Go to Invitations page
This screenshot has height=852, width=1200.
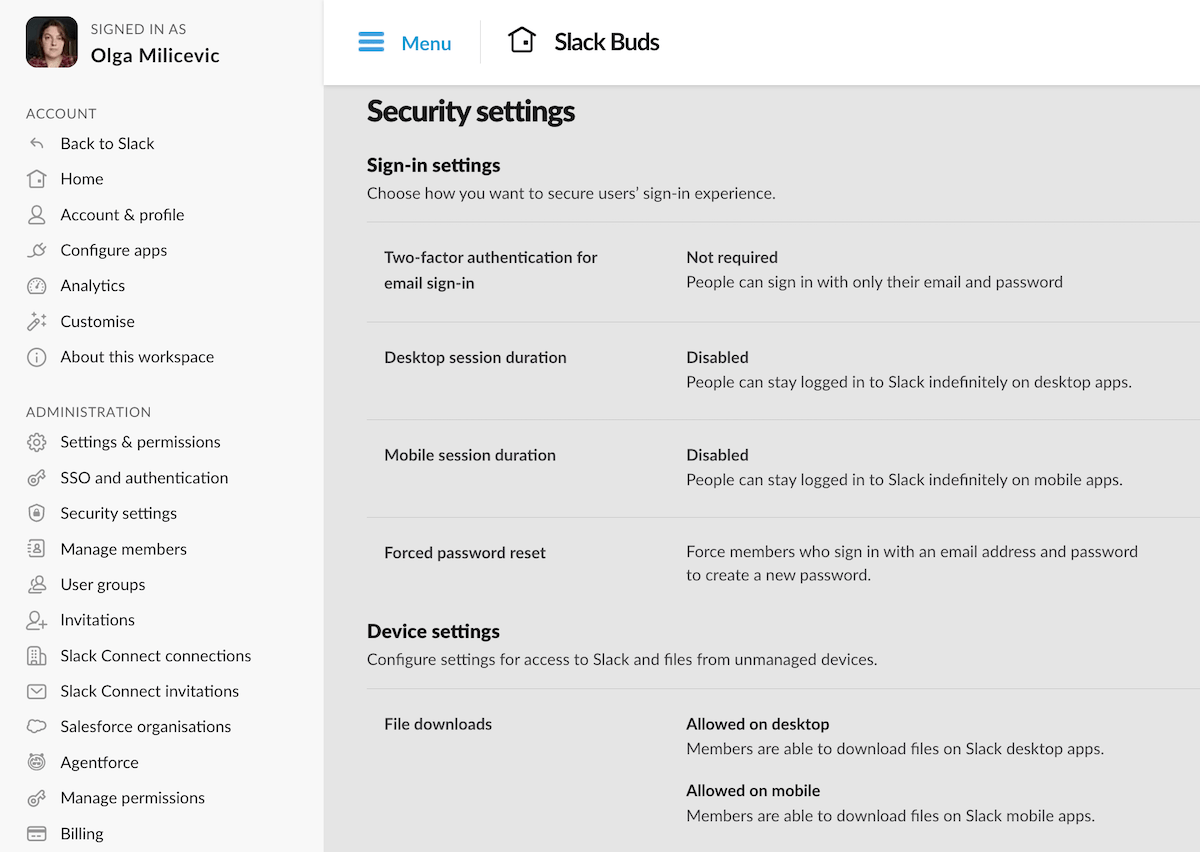[97, 620]
